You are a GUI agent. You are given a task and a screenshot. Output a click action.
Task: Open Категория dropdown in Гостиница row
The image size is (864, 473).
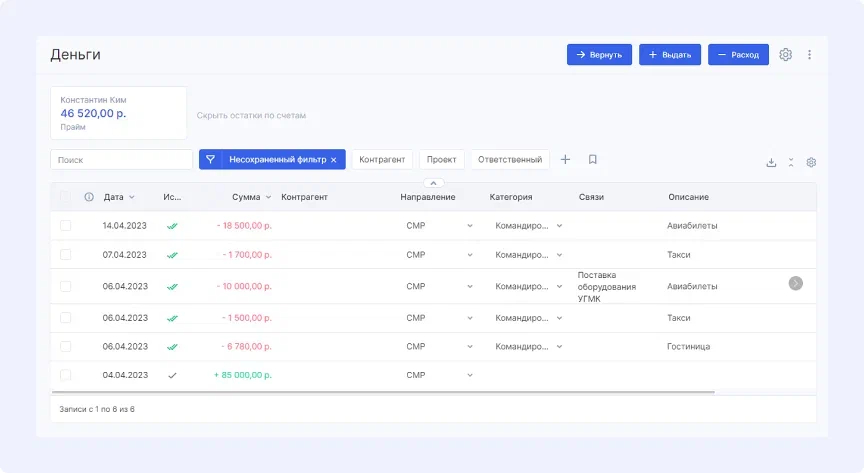[559, 347]
